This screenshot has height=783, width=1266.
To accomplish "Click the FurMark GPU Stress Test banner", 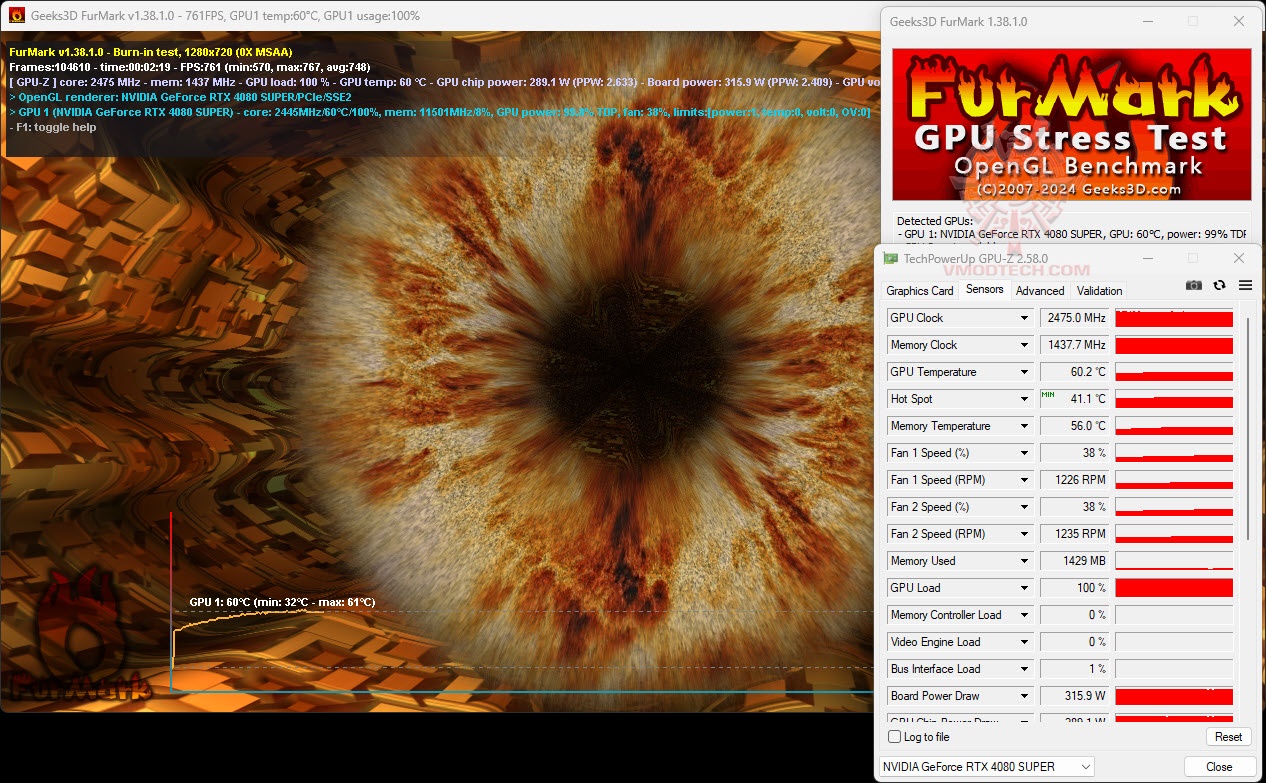I will (x=1071, y=124).
